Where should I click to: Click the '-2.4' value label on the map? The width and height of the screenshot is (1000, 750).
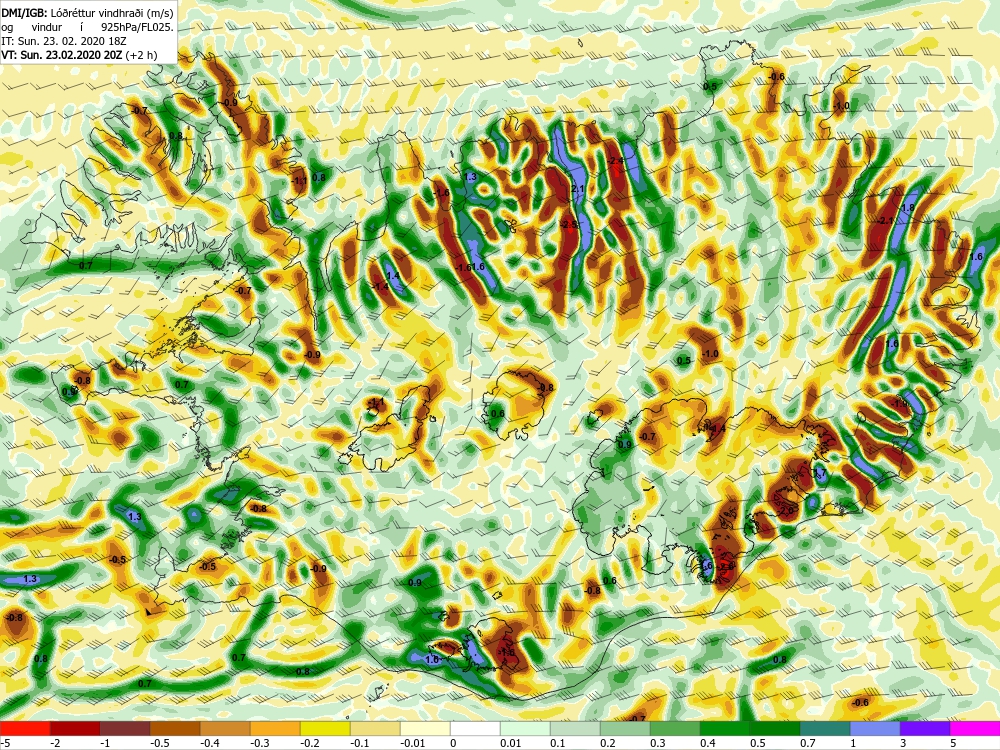click(615, 161)
